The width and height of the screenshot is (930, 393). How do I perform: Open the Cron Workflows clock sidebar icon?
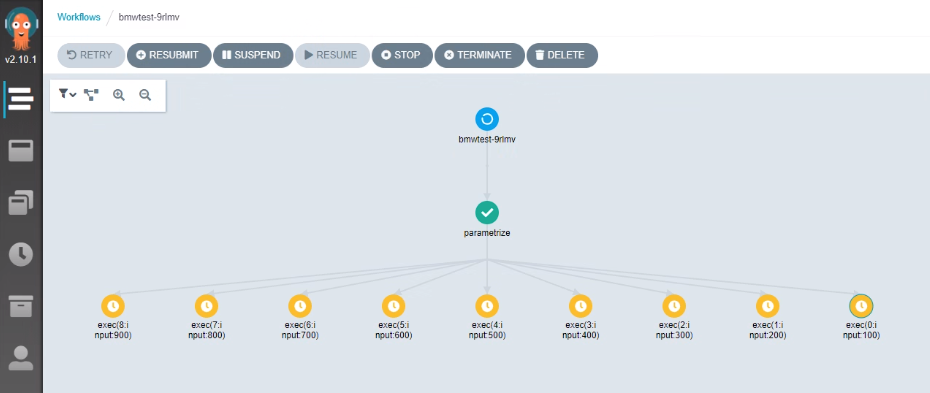click(21, 254)
